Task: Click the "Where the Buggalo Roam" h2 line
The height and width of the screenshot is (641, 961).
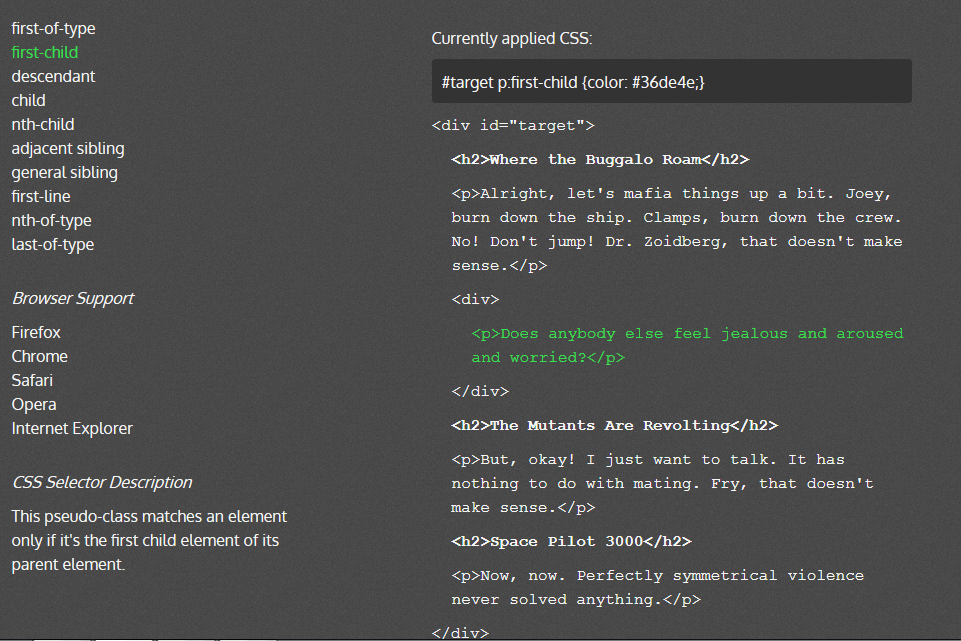Action: tap(600, 160)
